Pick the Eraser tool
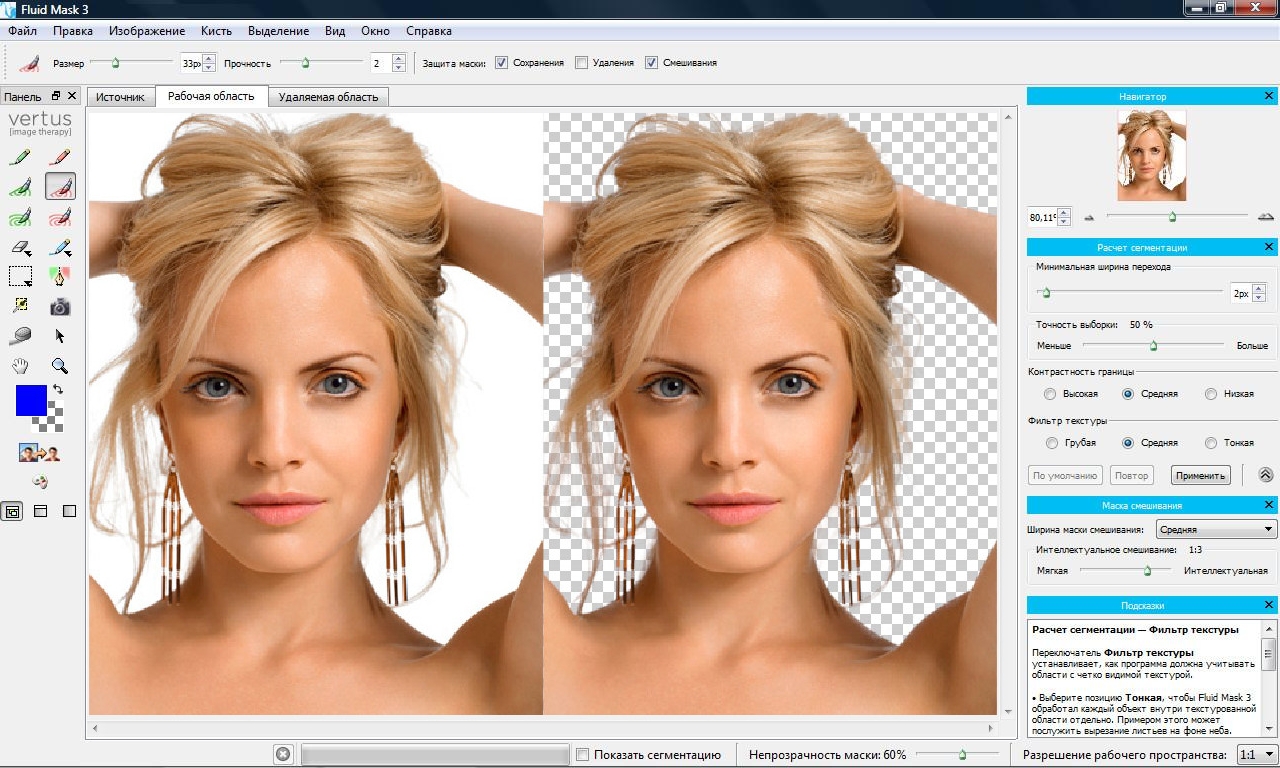The image size is (1280, 768). click(x=20, y=247)
